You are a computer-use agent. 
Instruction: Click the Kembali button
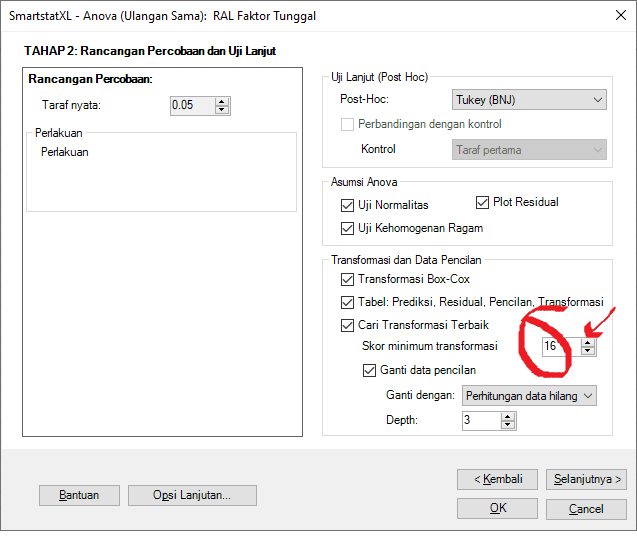[497, 479]
